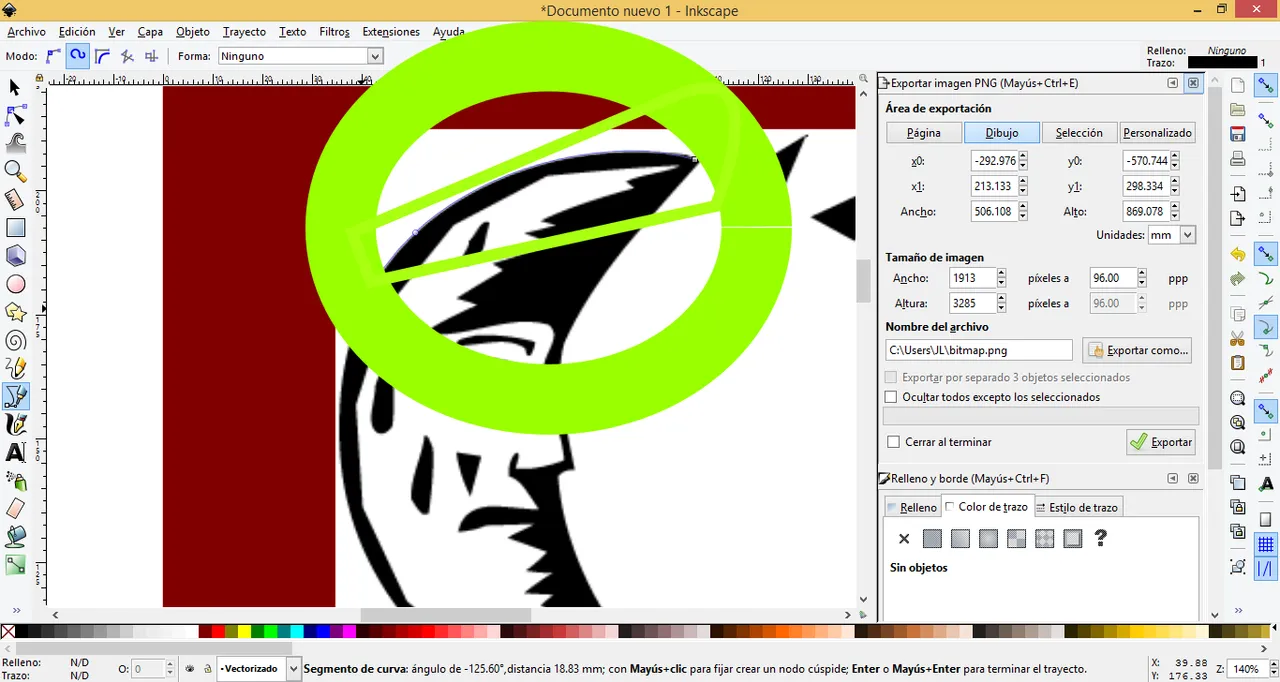Screen dimensions: 1280x682
Task: Select the Gradient tool
Action: [x=15, y=566]
